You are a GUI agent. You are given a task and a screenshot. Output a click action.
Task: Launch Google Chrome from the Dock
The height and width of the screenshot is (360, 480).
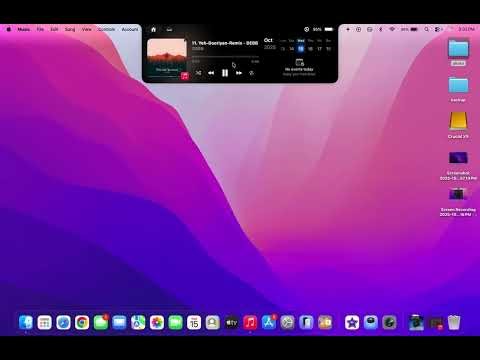pyautogui.click(x=82, y=322)
